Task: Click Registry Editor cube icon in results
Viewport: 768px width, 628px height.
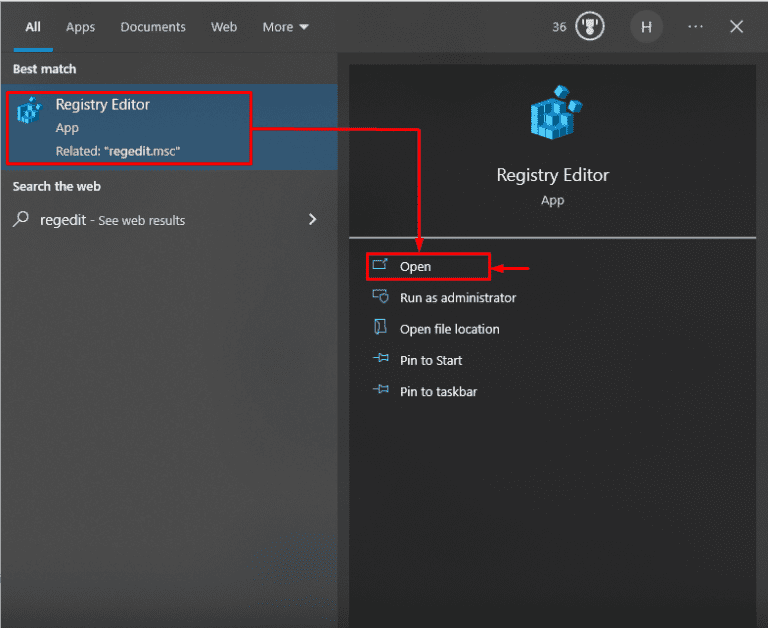Action: coord(29,110)
